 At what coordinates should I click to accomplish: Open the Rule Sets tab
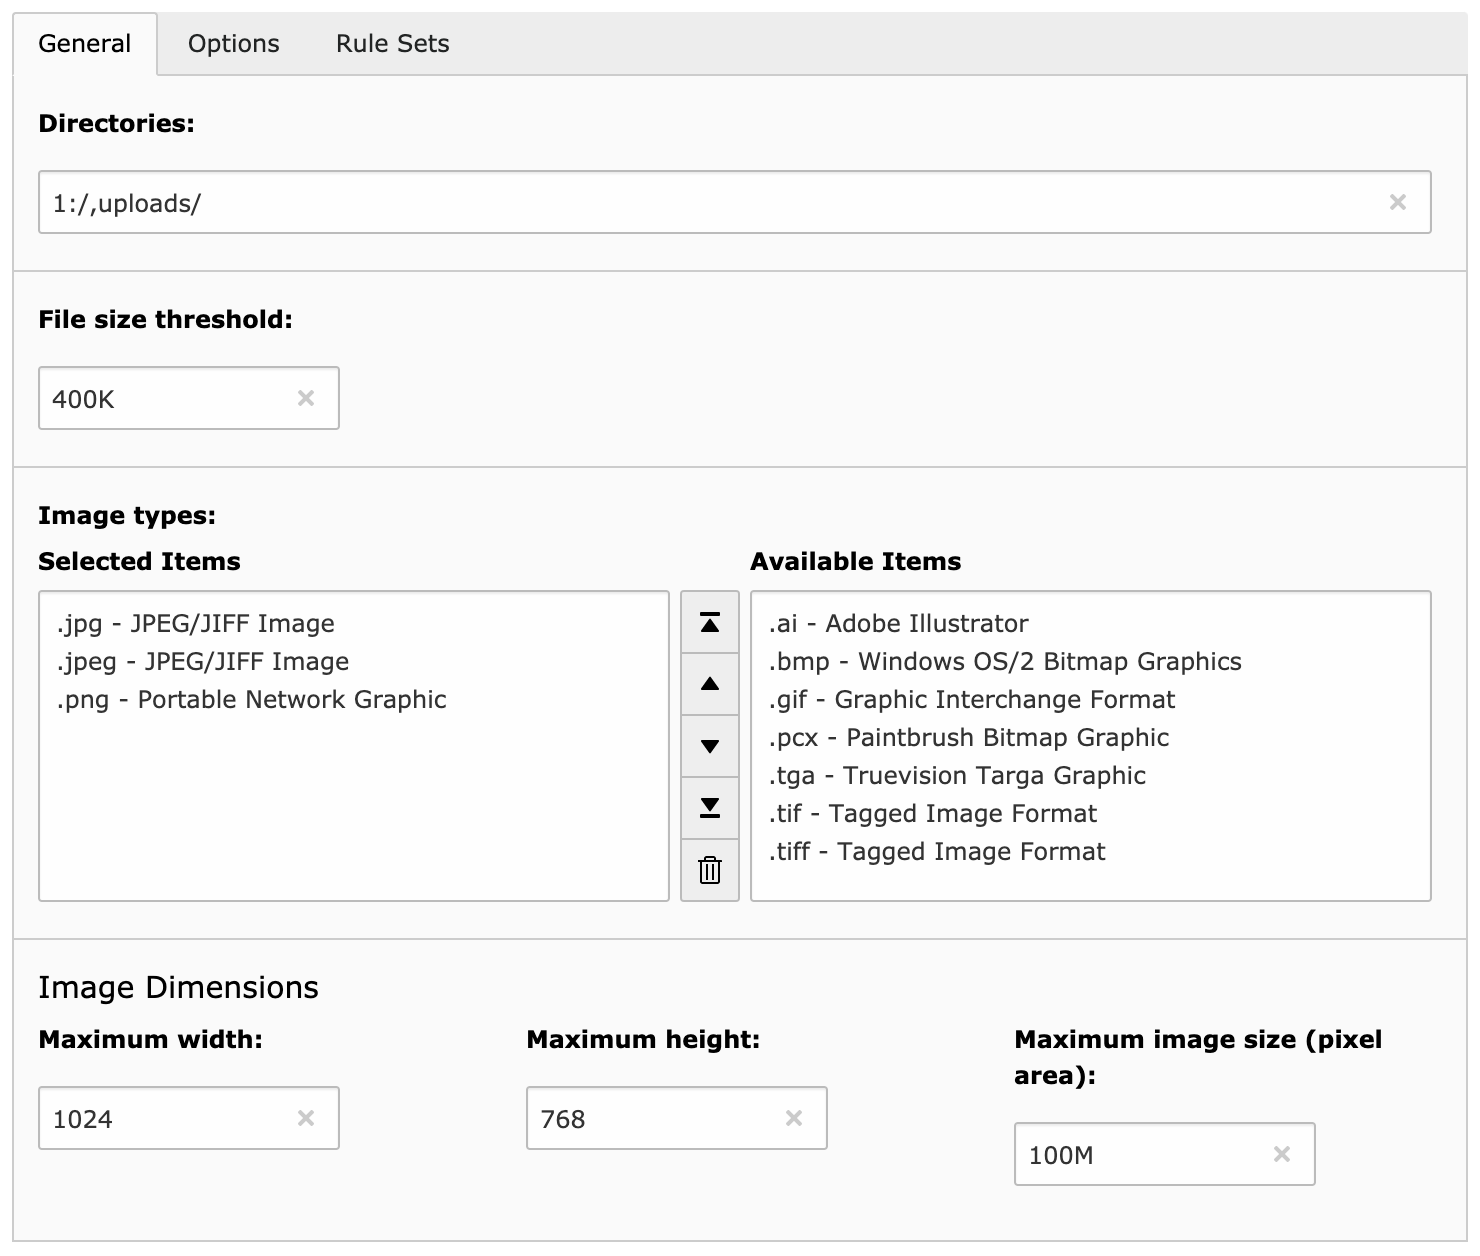[391, 43]
